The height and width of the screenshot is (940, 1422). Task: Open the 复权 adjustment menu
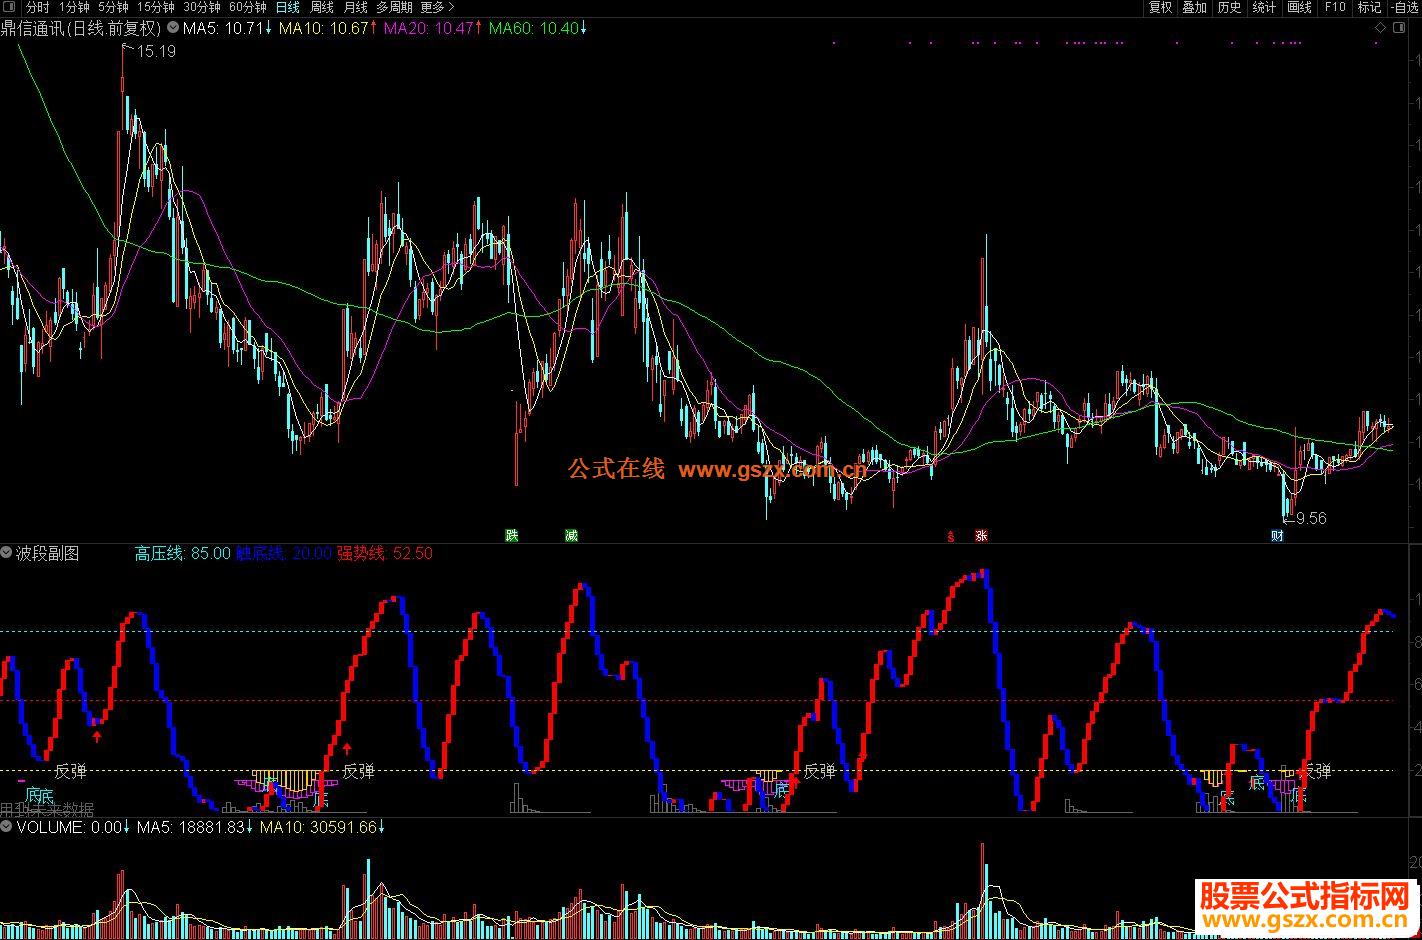1160,7
